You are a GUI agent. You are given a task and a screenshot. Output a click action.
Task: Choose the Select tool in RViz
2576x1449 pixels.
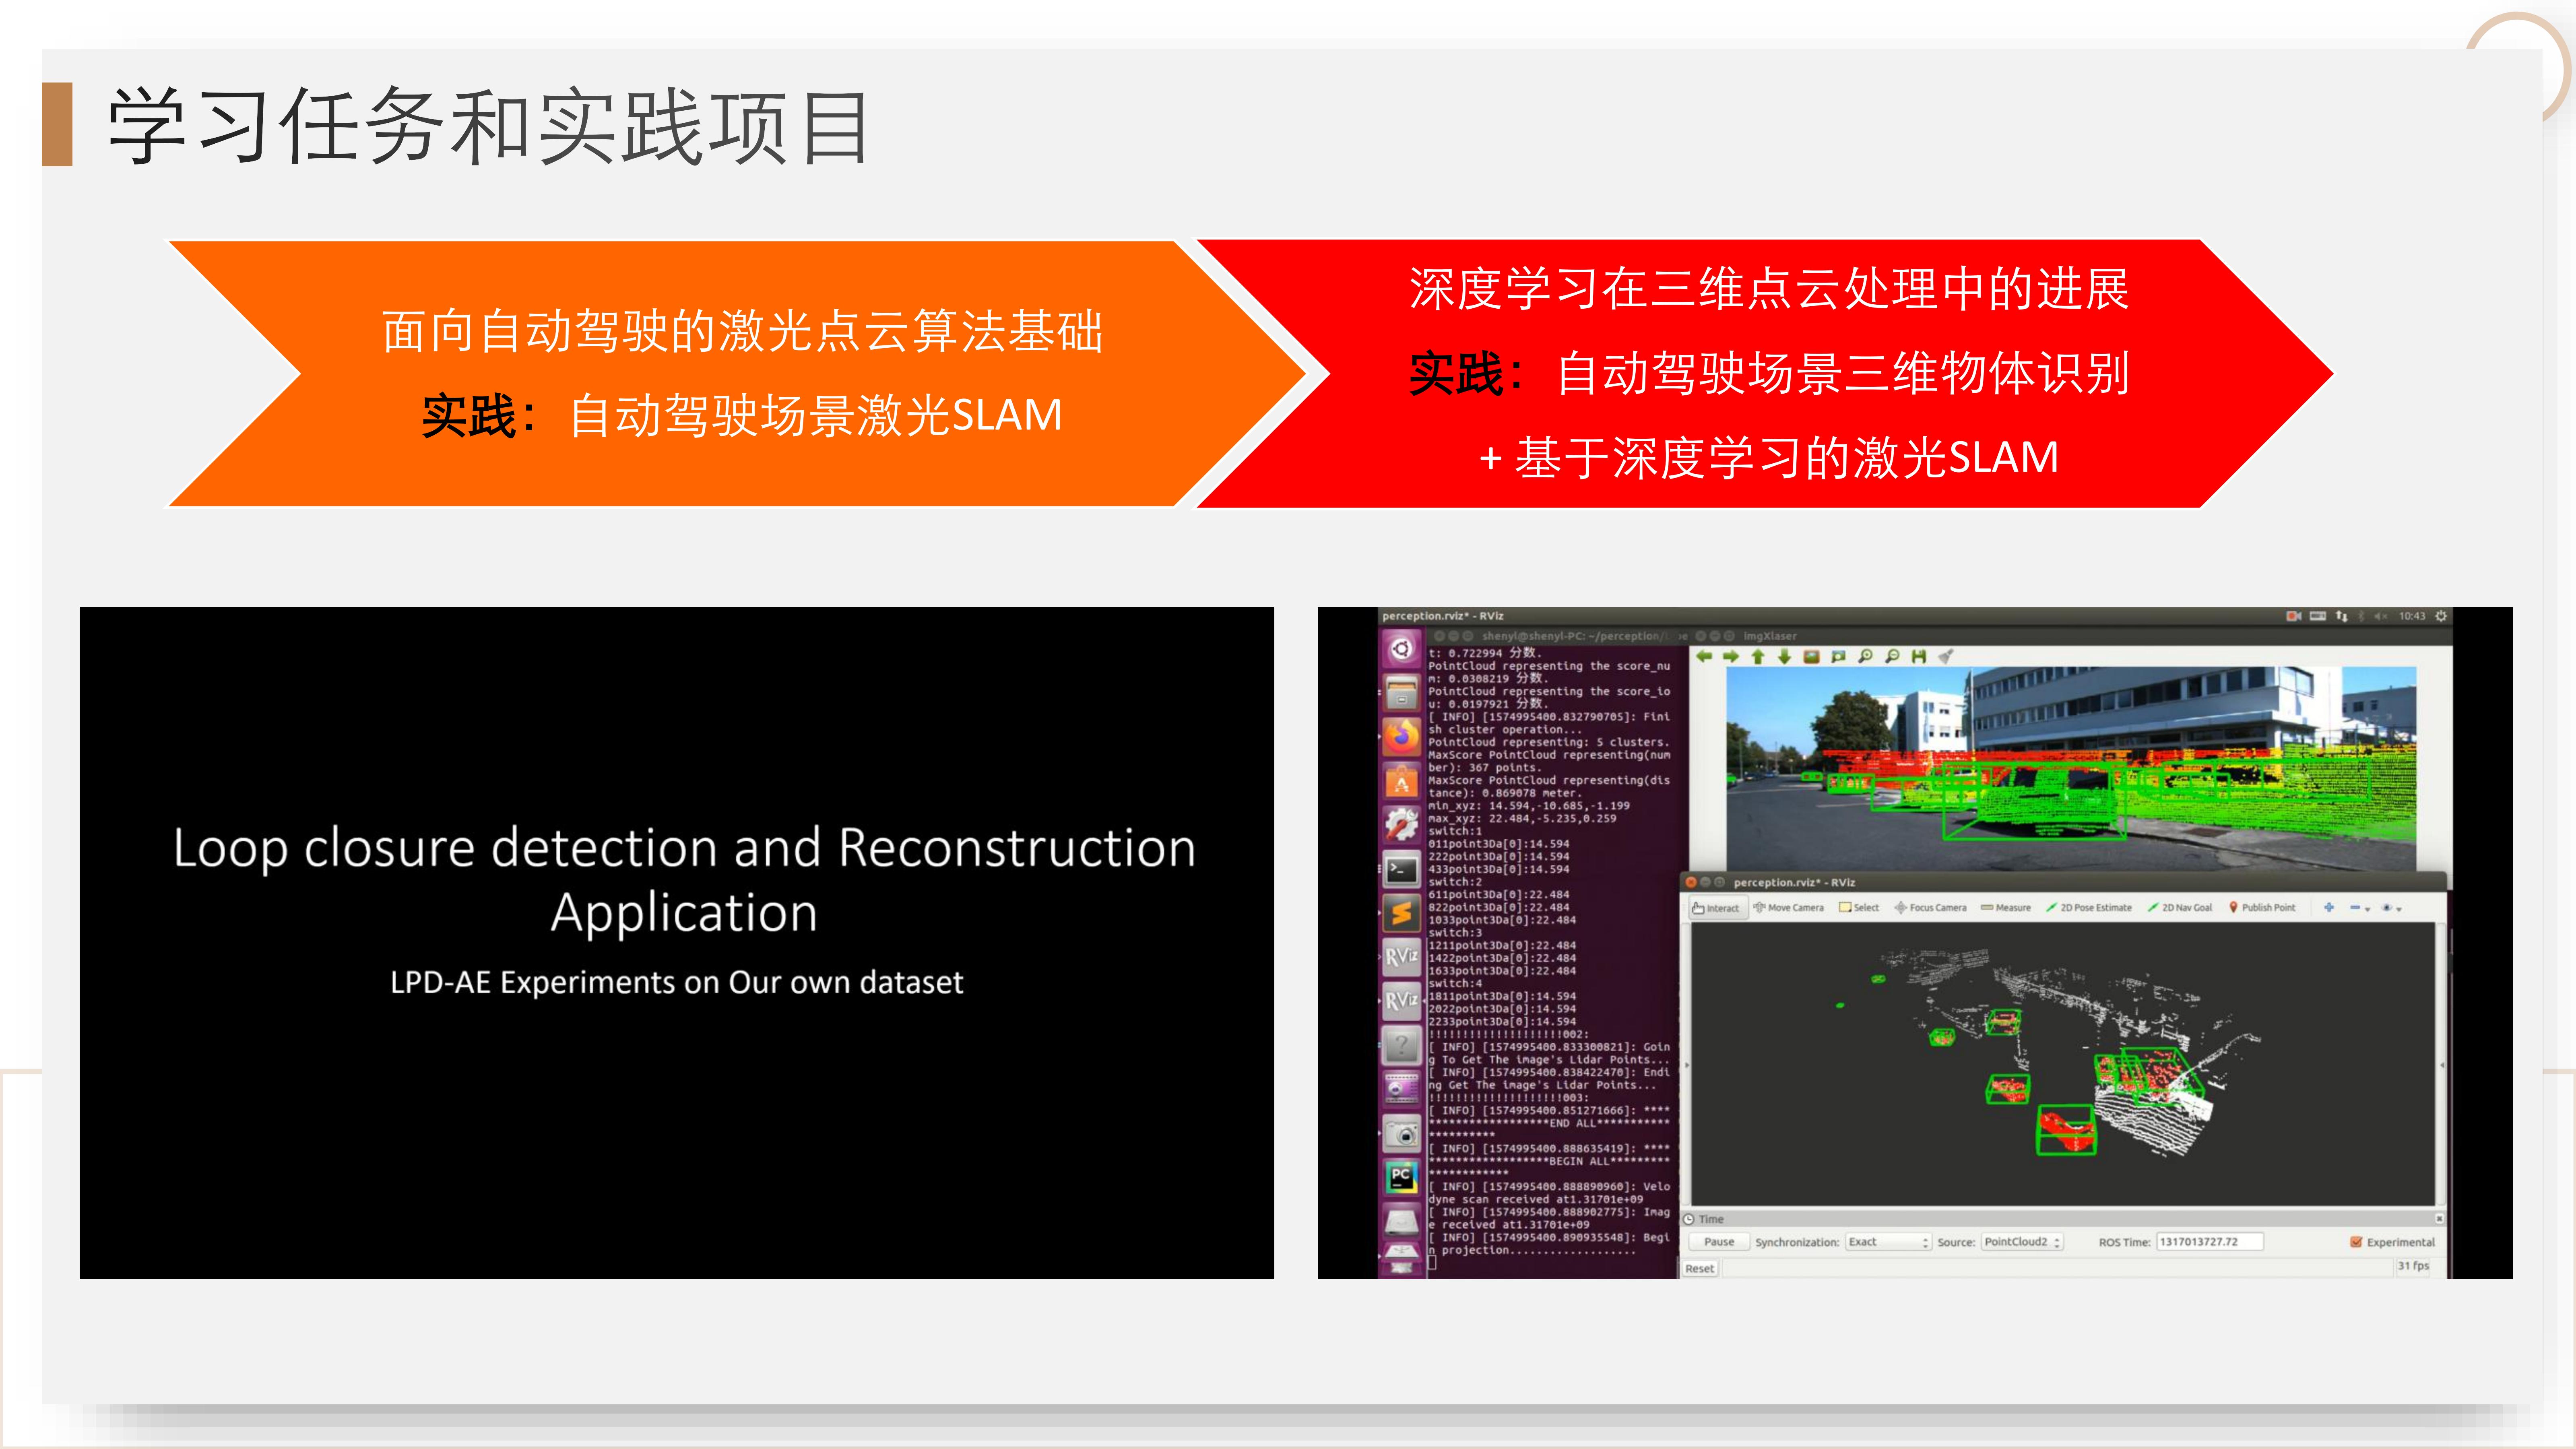[1859, 908]
